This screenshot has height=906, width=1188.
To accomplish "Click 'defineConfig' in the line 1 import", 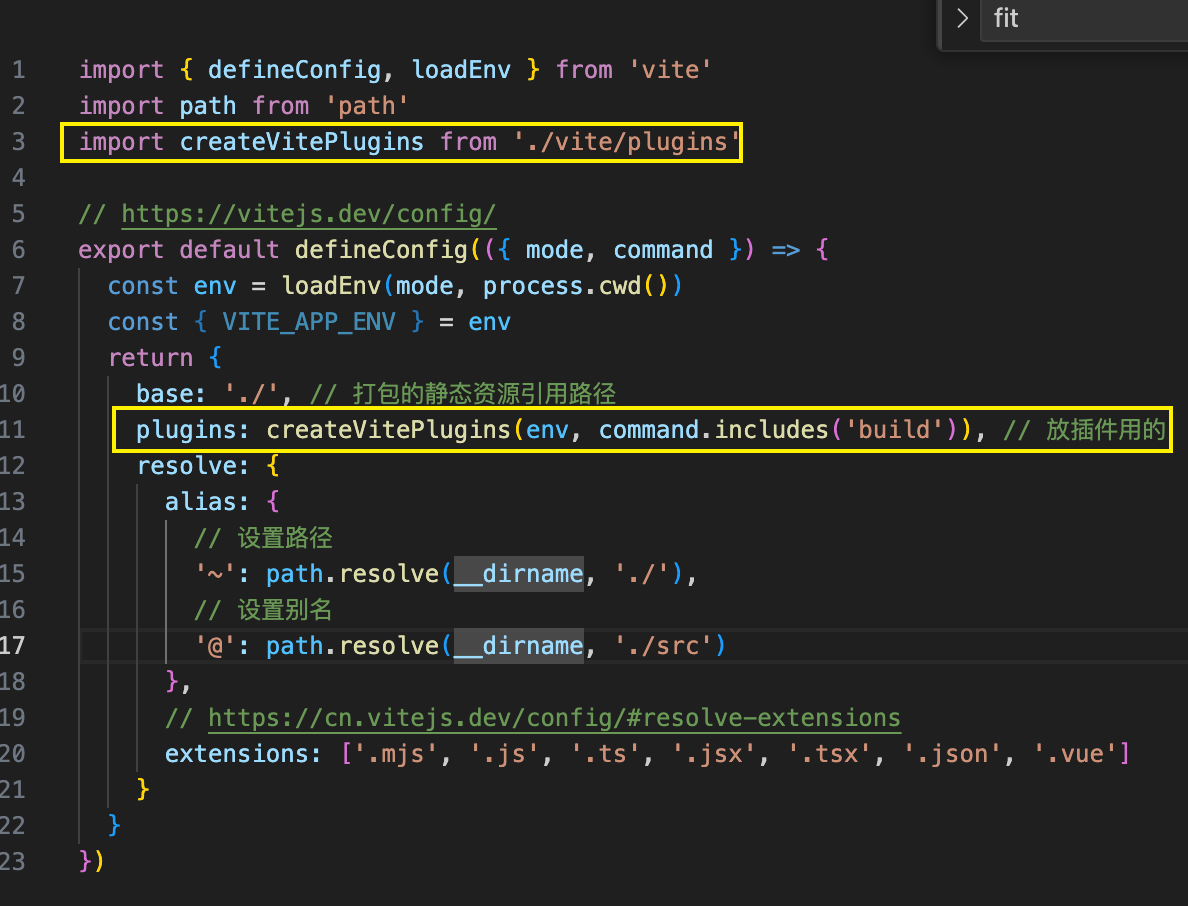I will click(x=295, y=70).
